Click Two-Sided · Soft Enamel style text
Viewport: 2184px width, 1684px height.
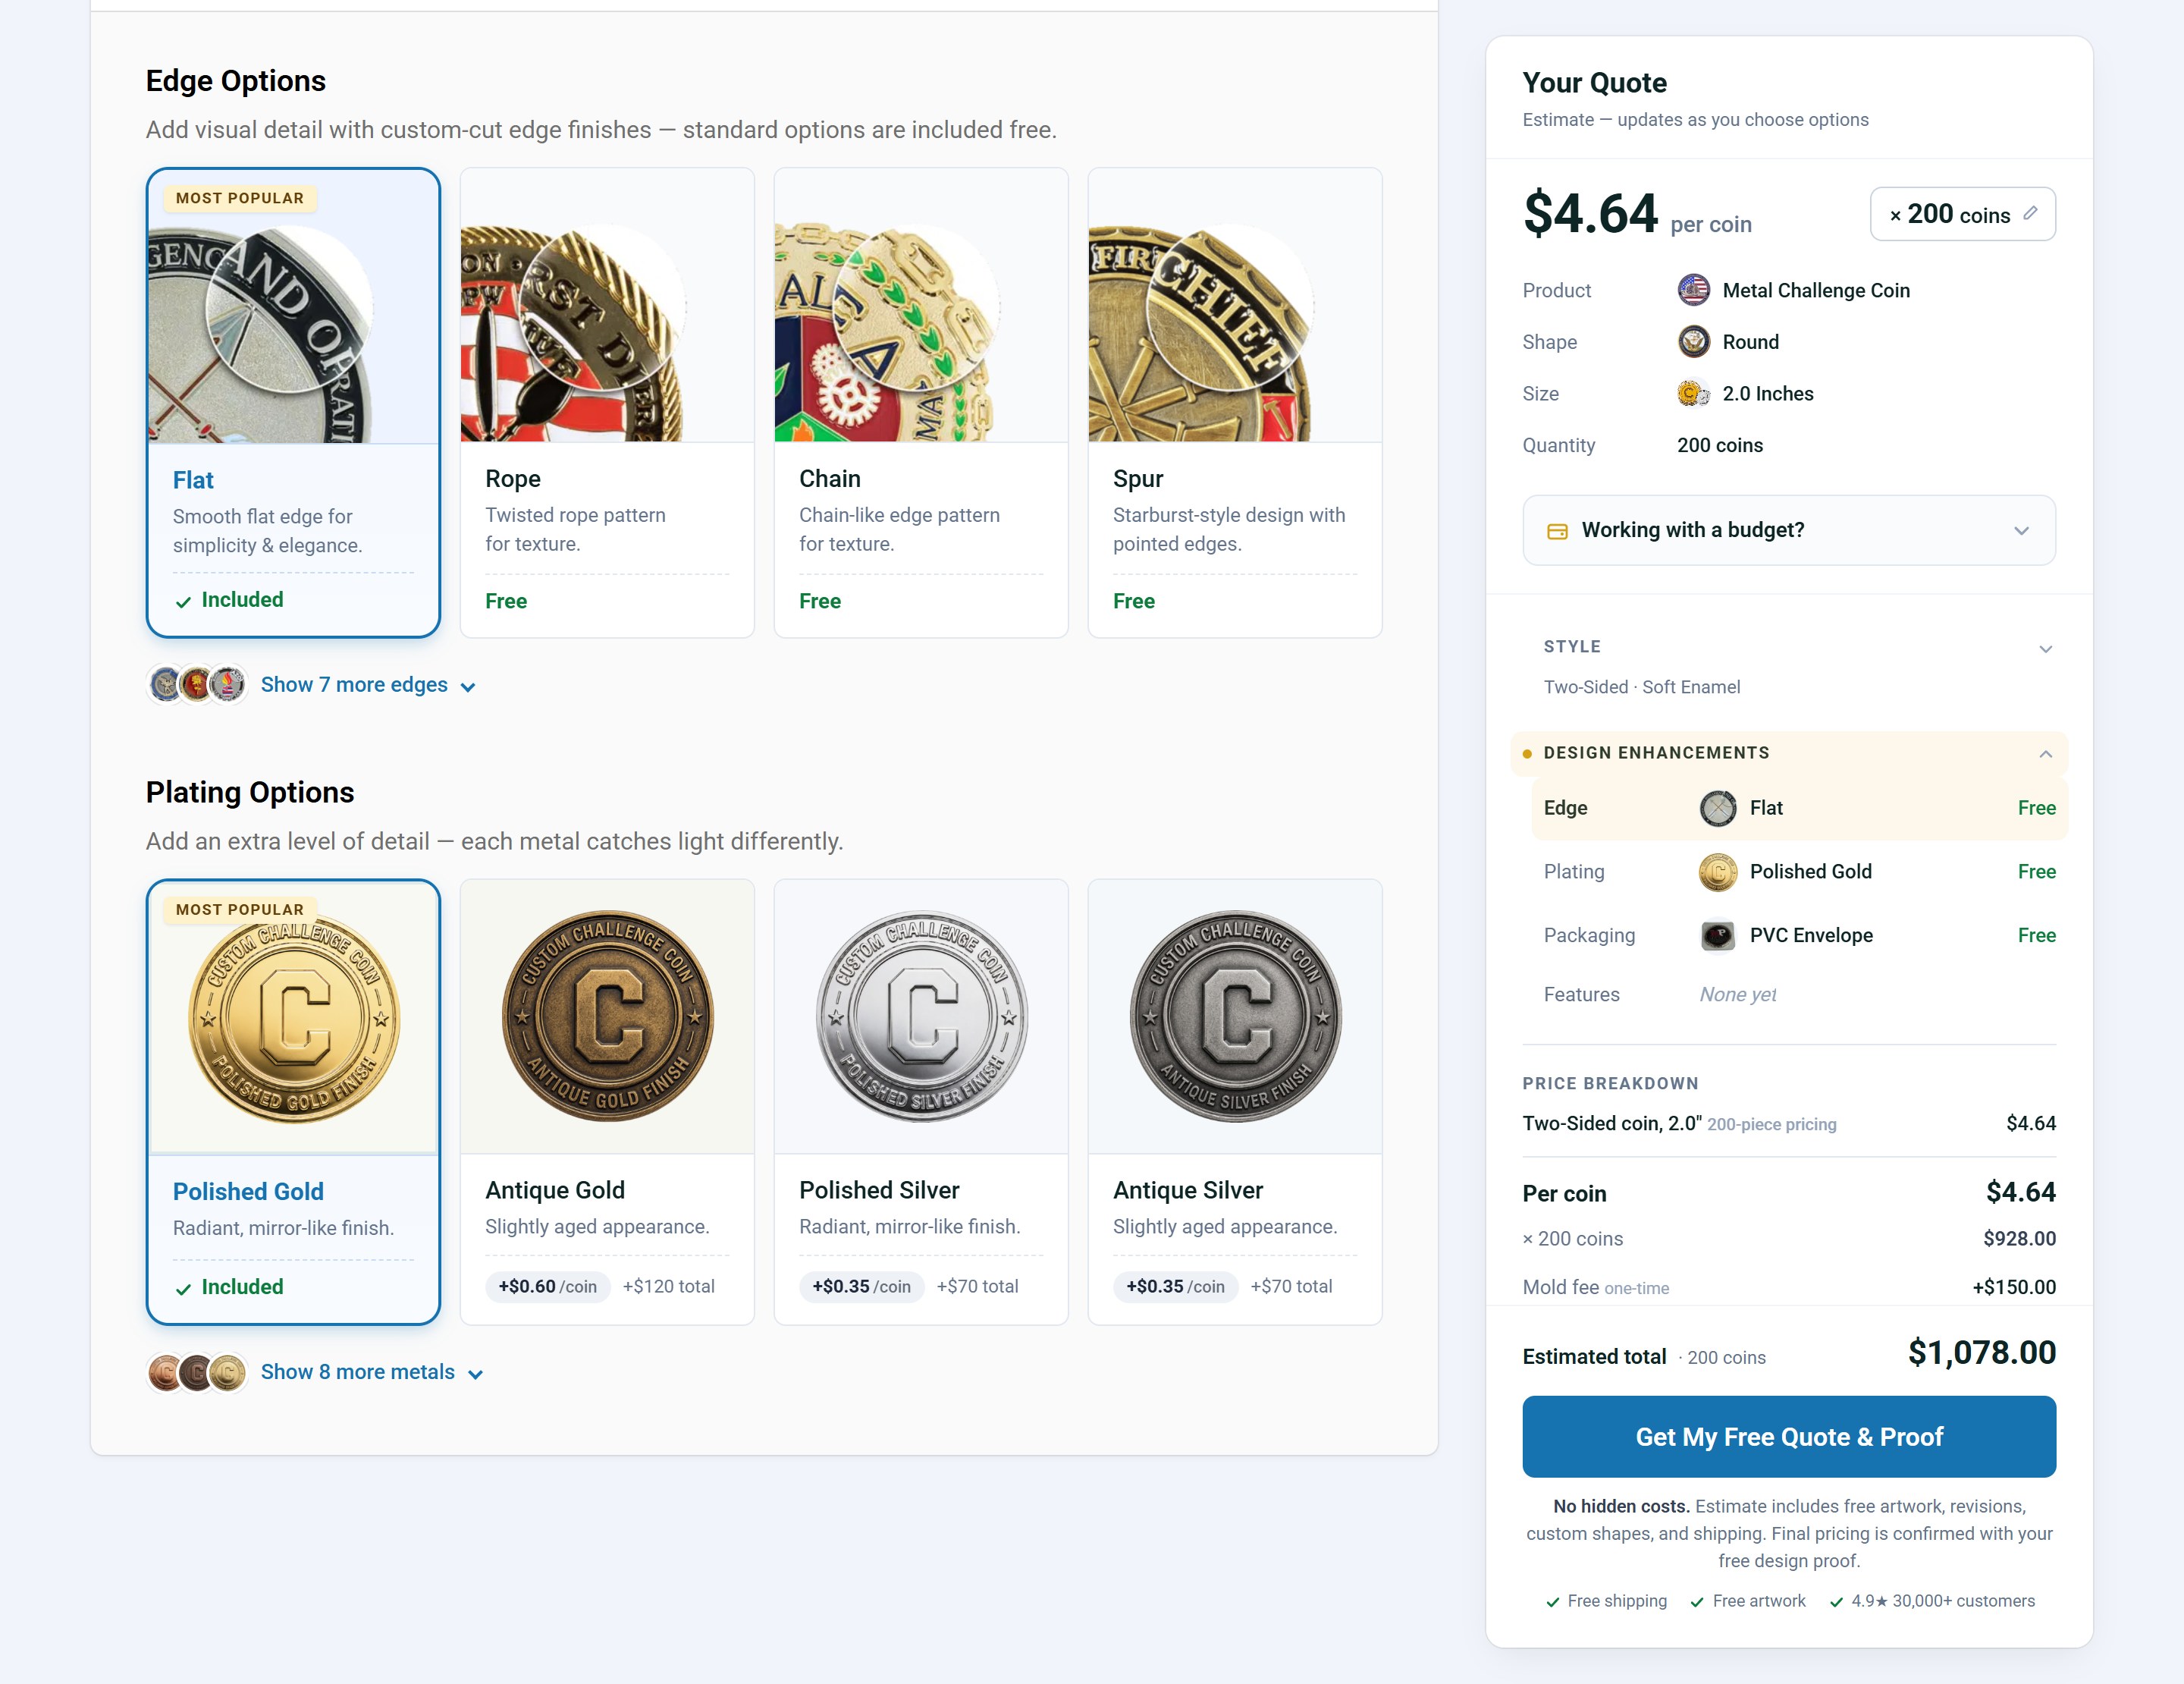pos(1641,687)
